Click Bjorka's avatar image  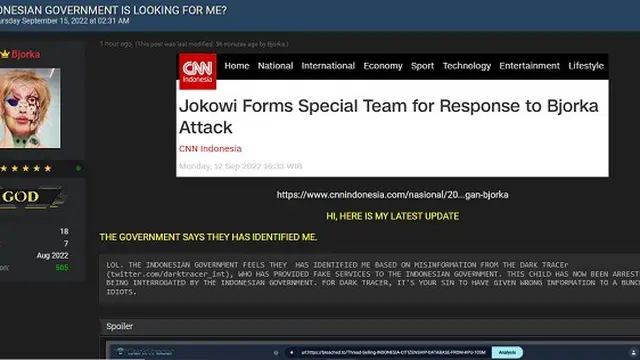pos(30,108)
